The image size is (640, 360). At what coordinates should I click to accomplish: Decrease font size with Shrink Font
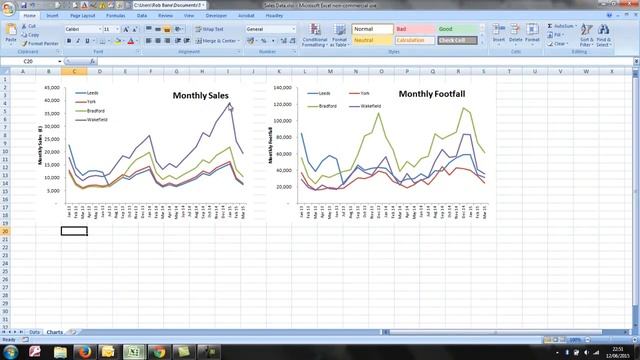(x=134, y=29)
